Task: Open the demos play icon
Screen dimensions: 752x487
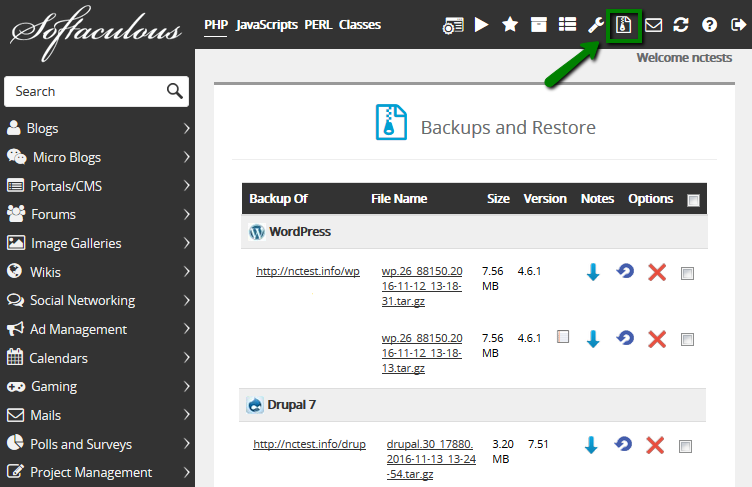Action: 481,24
